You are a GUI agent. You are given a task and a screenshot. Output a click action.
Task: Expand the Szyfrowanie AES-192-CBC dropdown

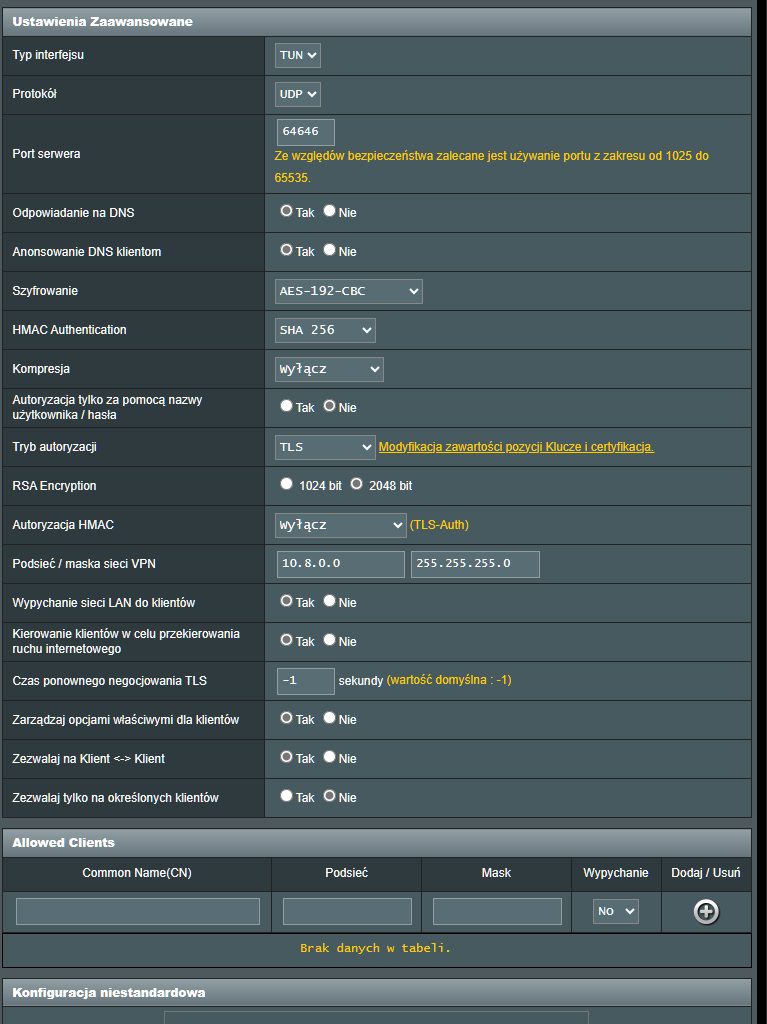pos(348,291)
